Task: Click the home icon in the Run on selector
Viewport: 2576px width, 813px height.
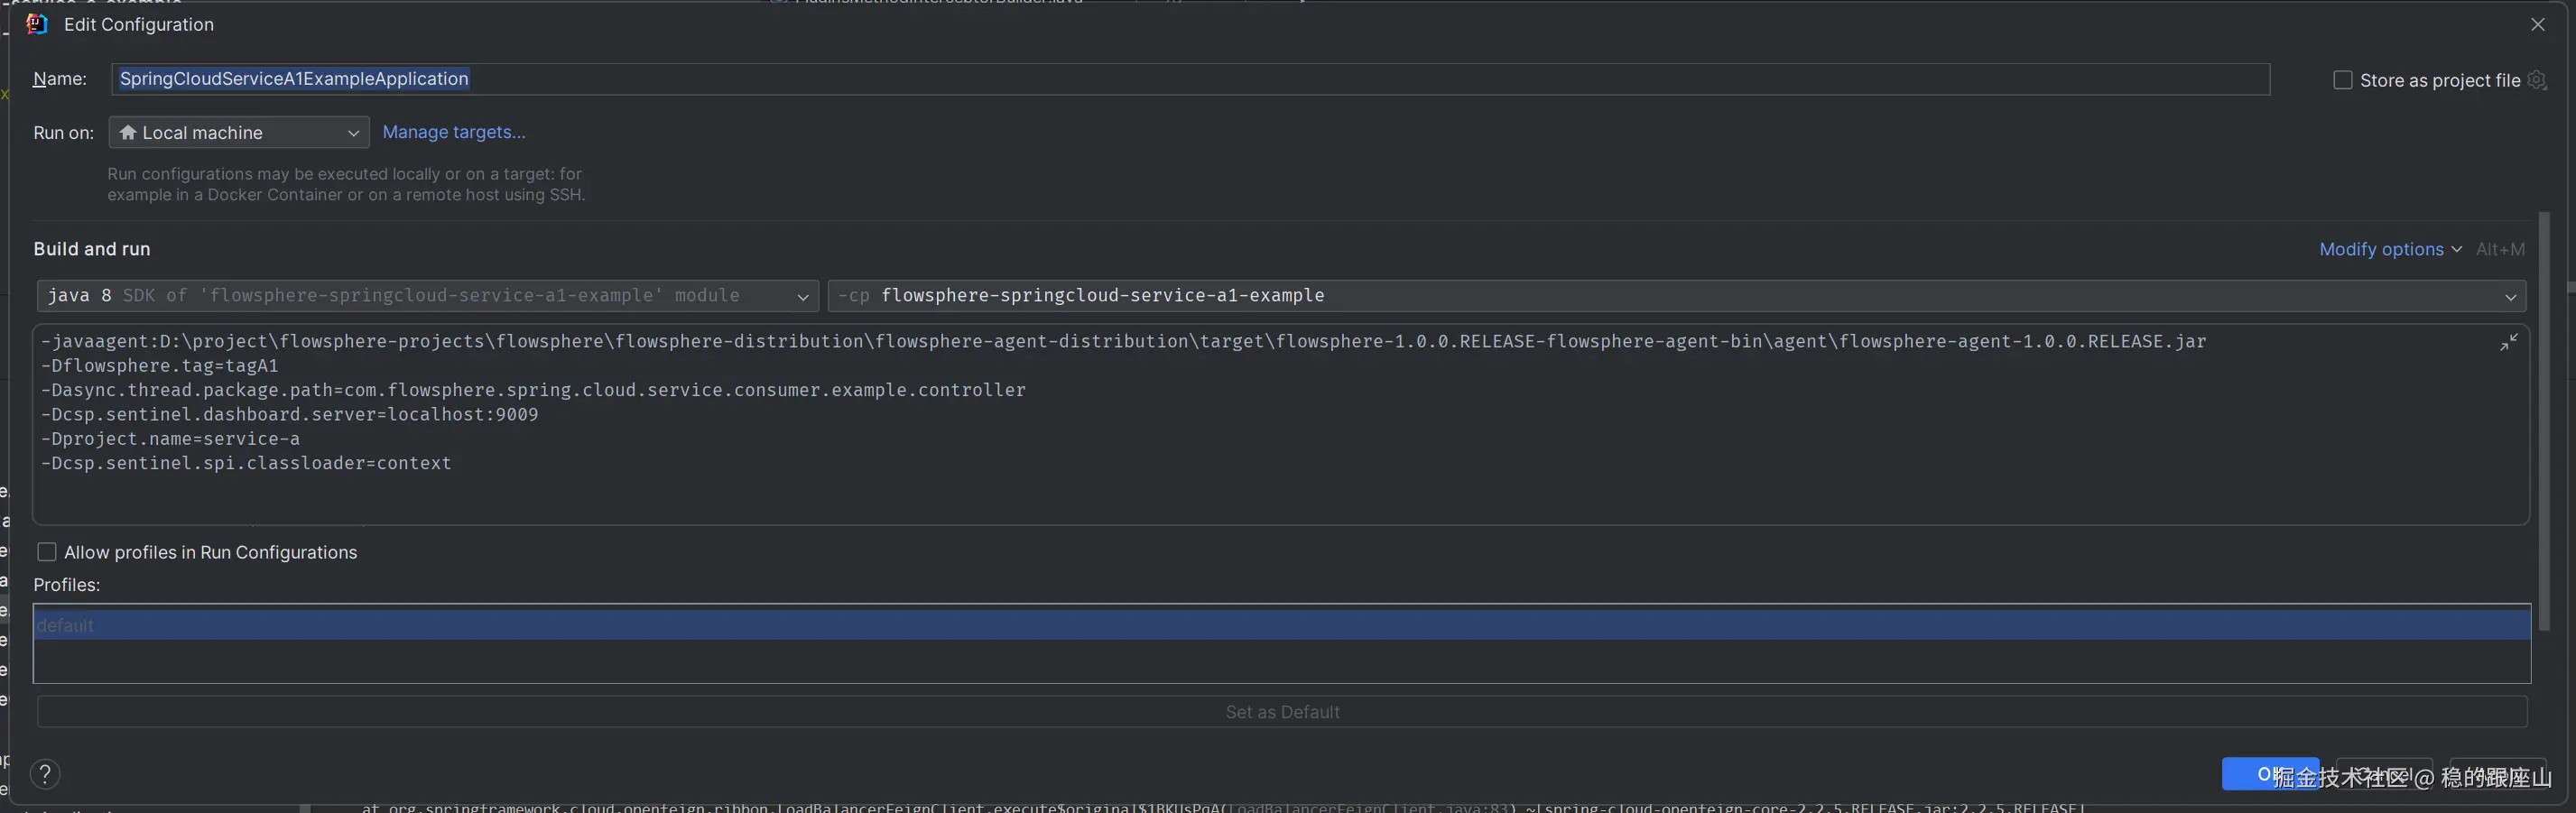Action: (x=128, y=132)
